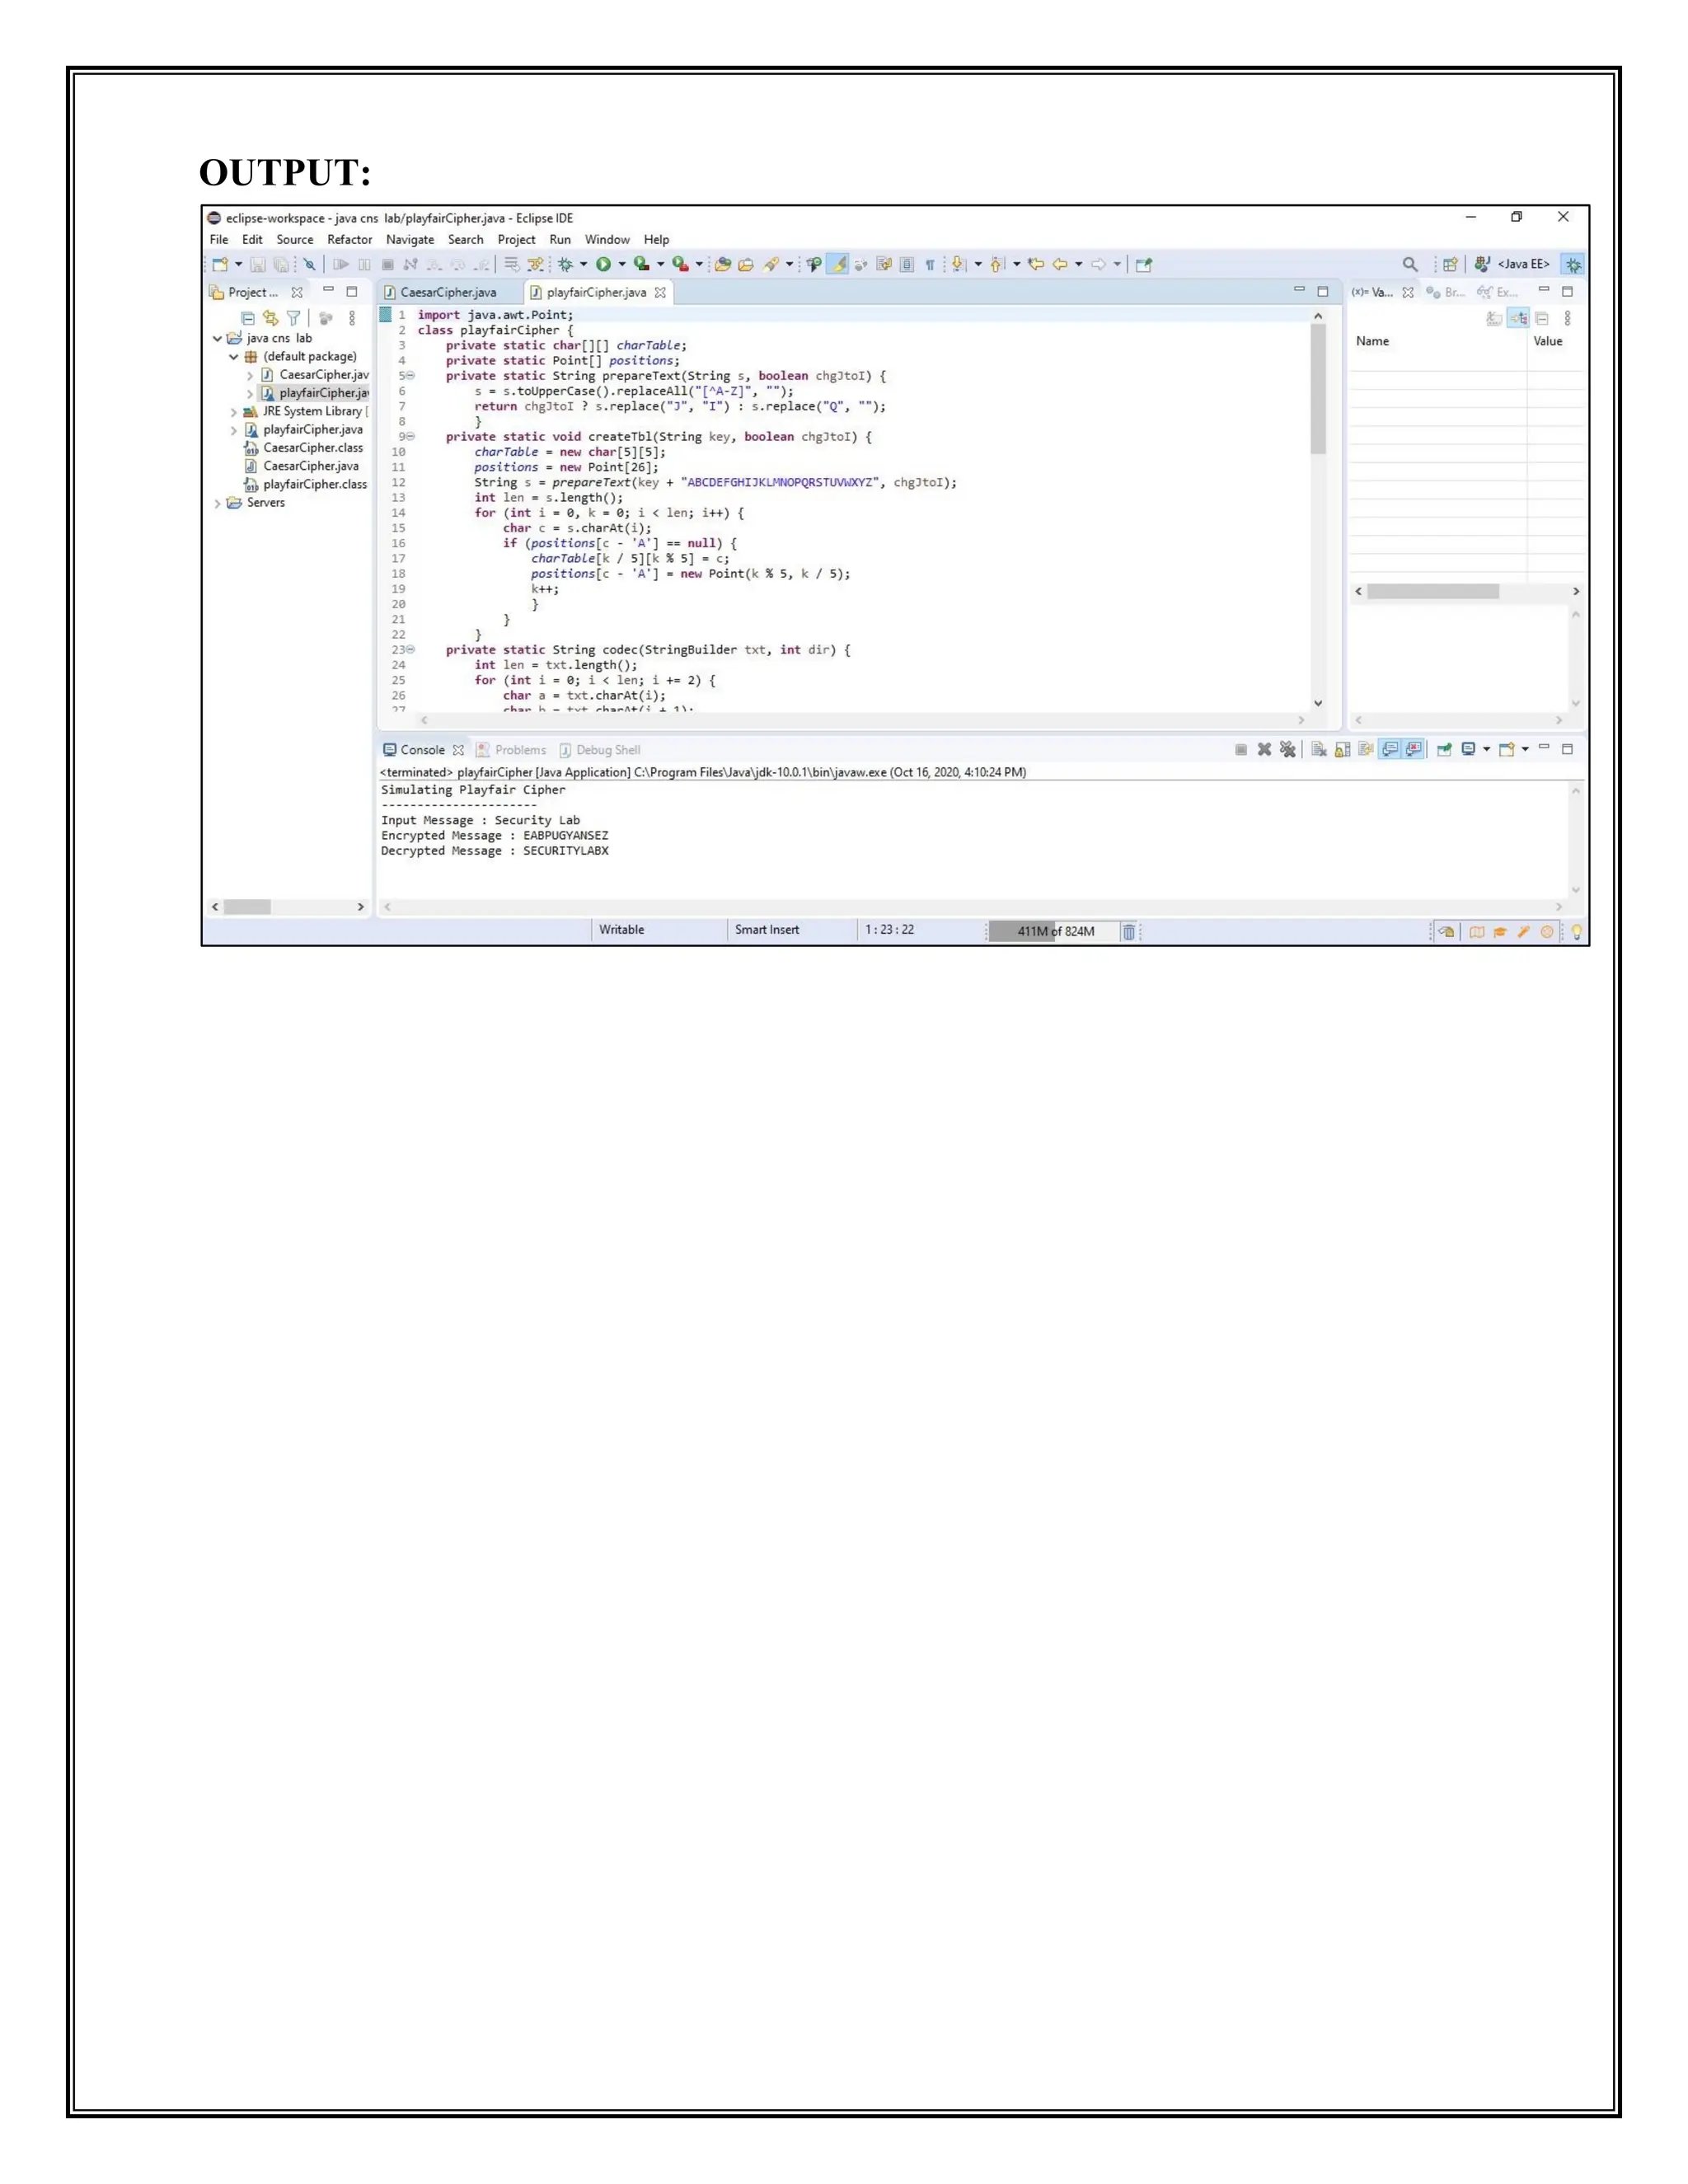Viewport: 1688px width, 2184px height.
Task: Click the filter funnel in Project Explorer
Action: (x=293, y=318)
